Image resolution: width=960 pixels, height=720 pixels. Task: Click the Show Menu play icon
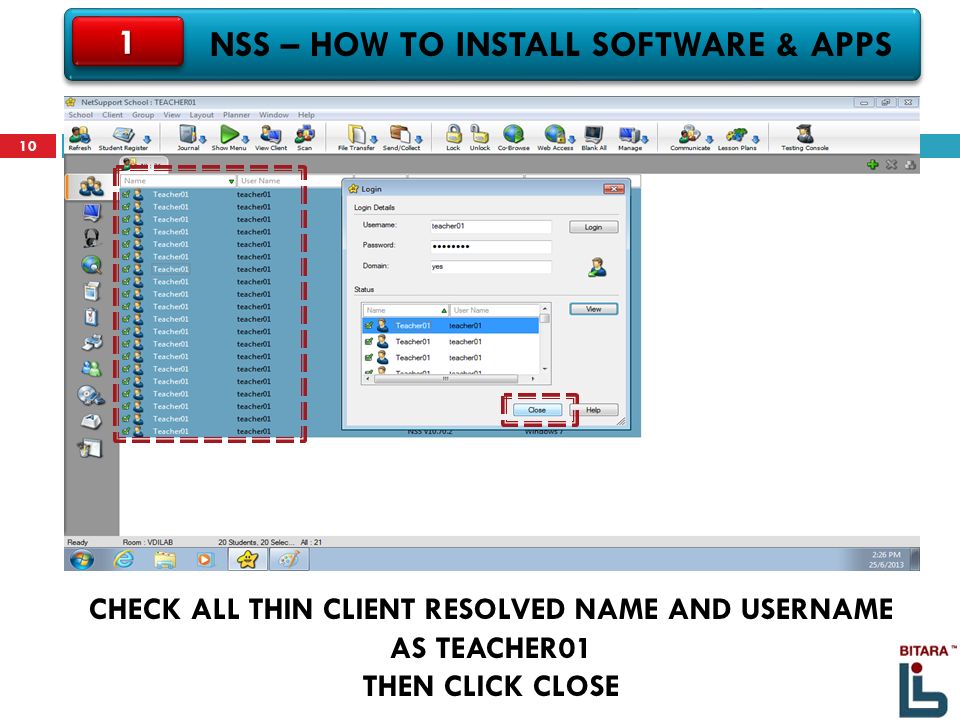click(x=229, y=138)
